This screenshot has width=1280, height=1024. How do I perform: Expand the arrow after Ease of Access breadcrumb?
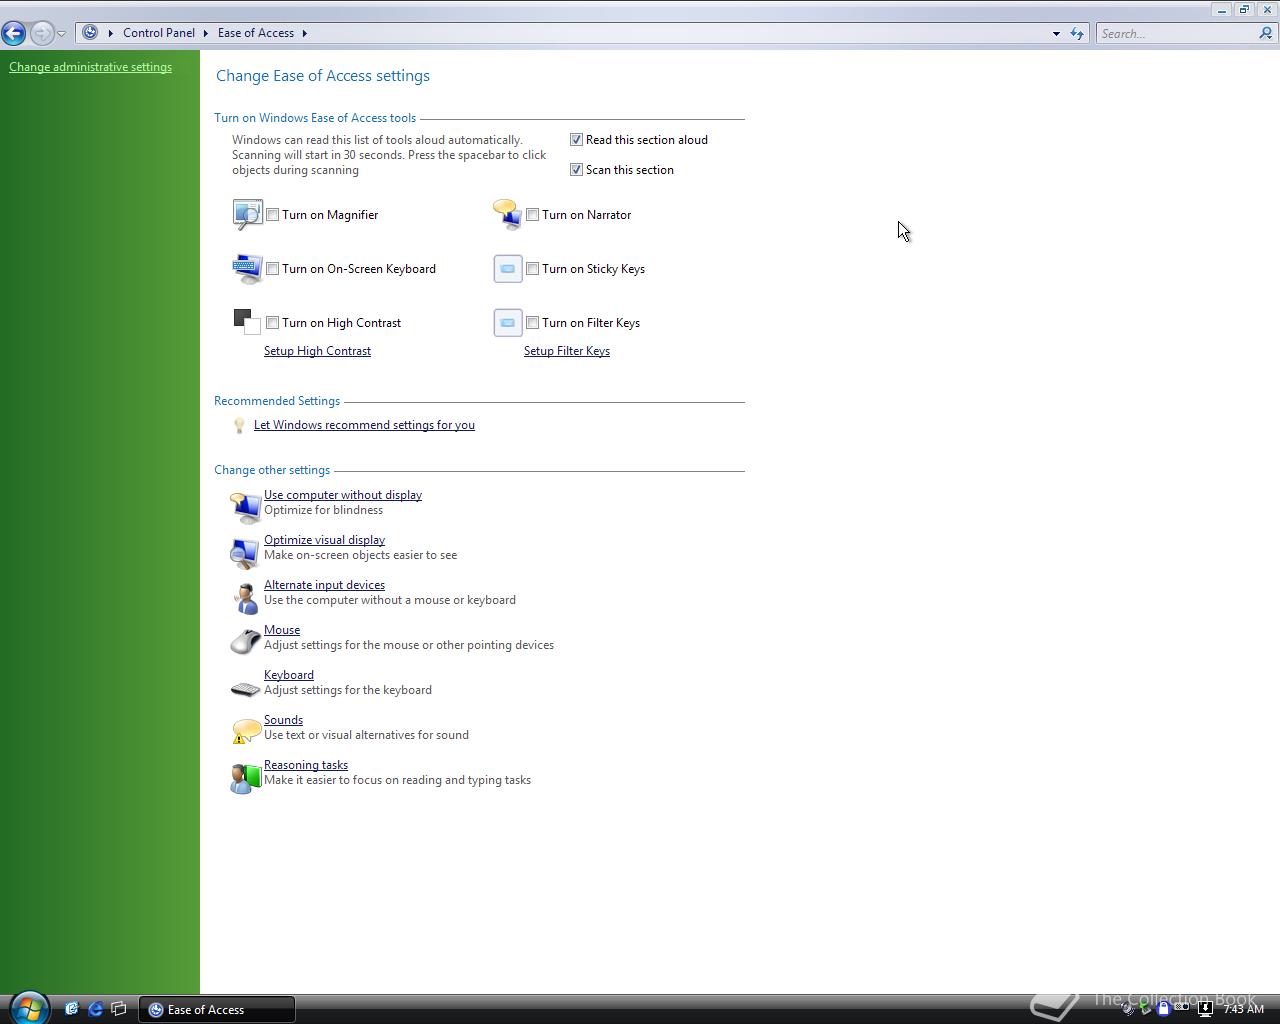point(304,33)
